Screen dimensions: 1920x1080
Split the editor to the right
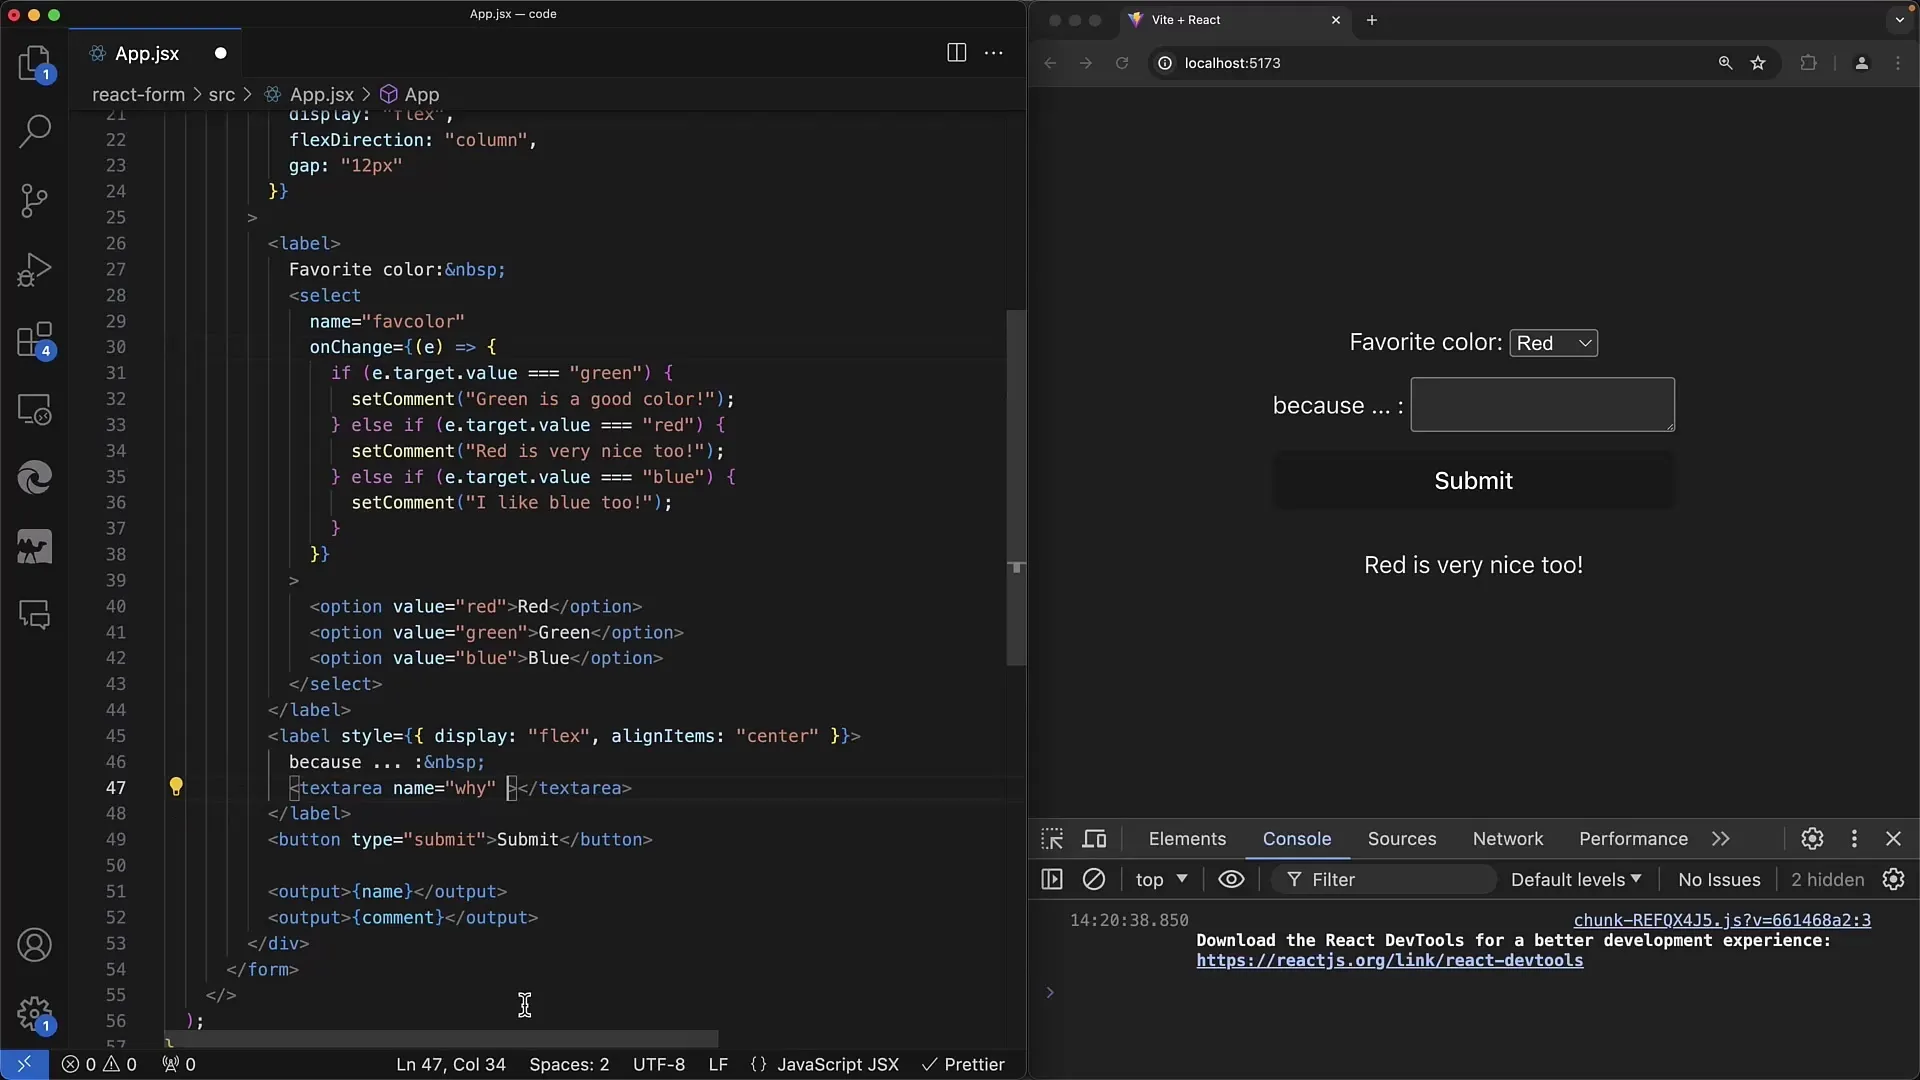tap(956, 53)
